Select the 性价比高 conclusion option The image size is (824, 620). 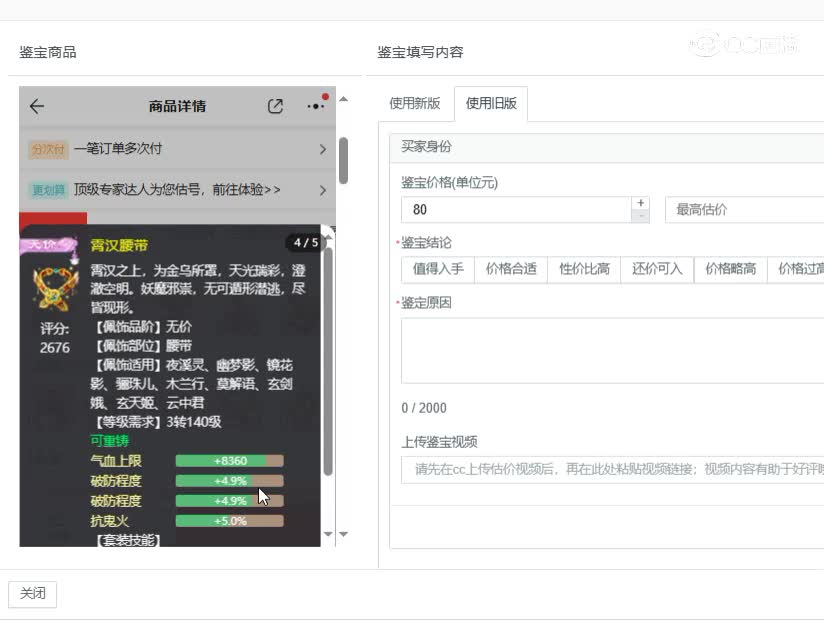coord(584,269)
